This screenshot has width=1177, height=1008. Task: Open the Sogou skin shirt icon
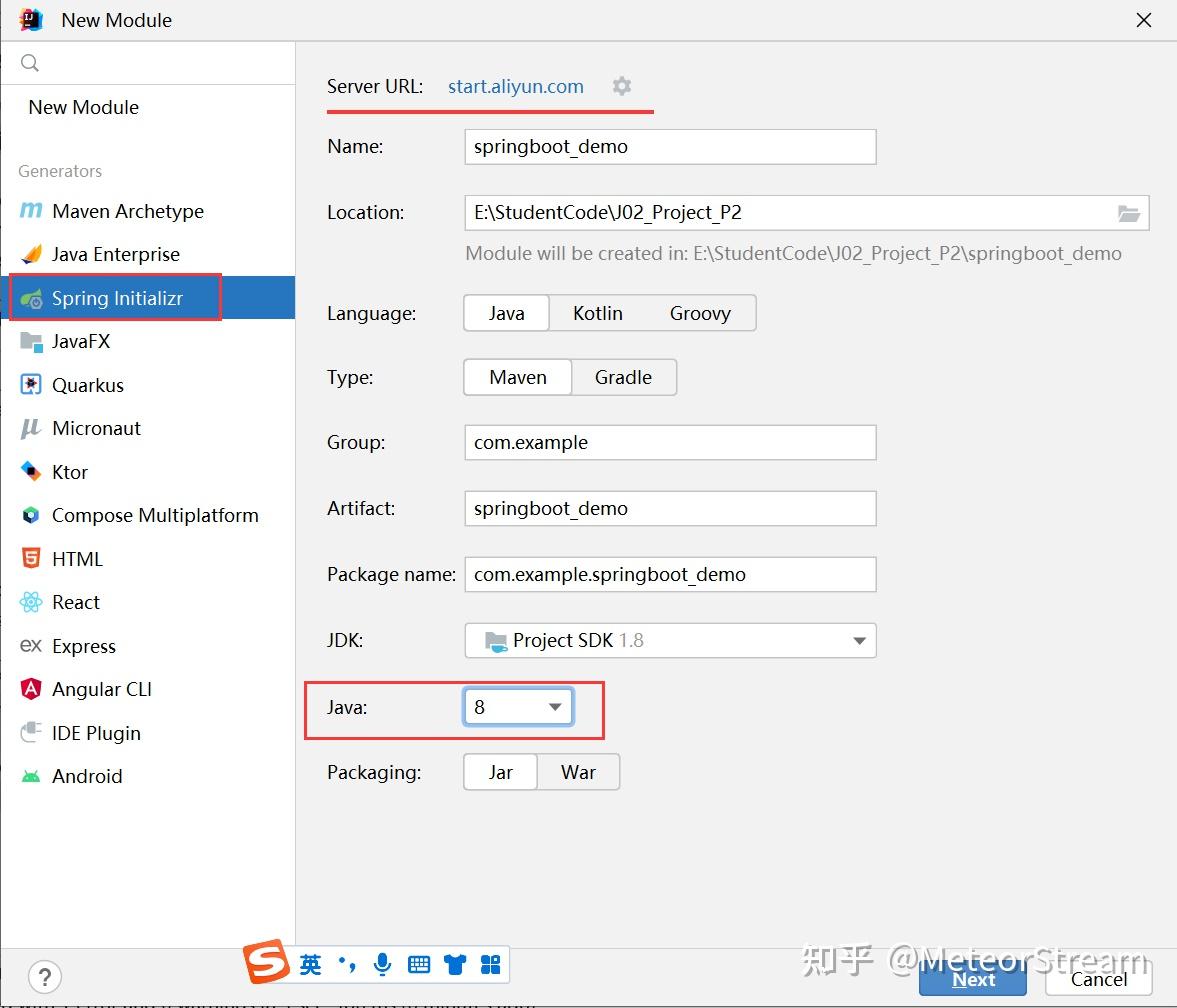[x=455, y=964]
